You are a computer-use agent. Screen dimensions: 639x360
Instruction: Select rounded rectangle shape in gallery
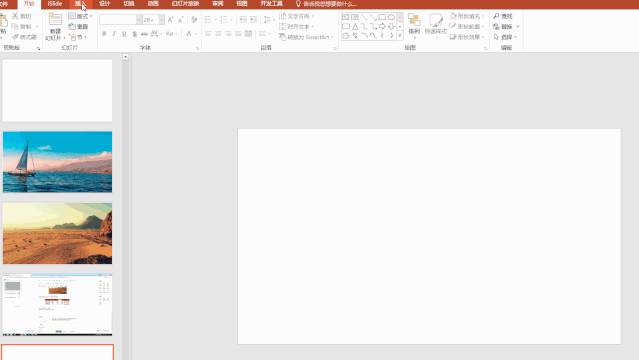click(346, 26)
